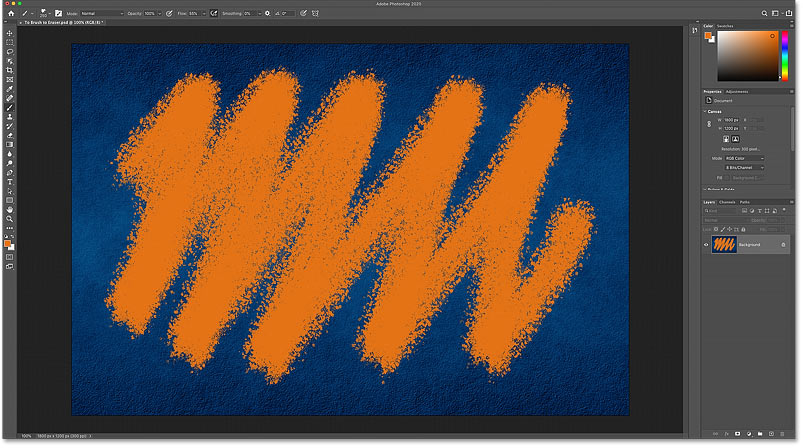Click the foreground swatch in Color panel
This screenshot has height=448, width=803.
(x=708, y=35)
